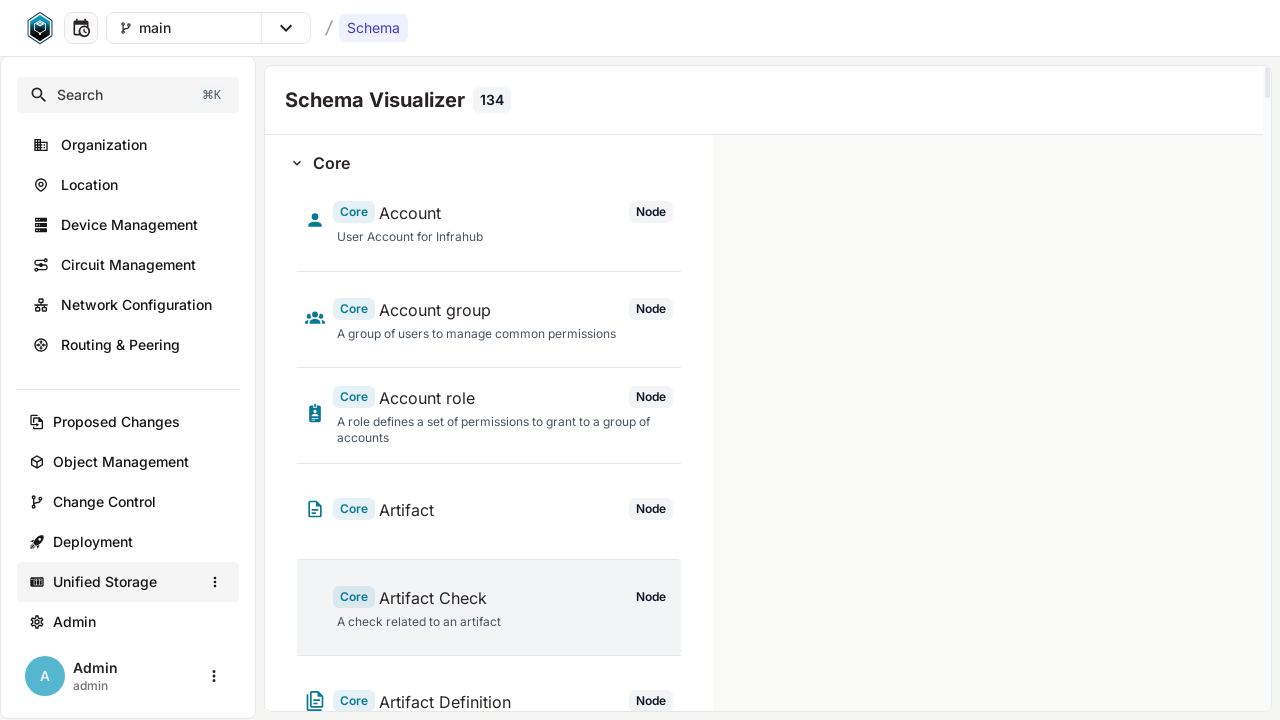Open the Admin user options menu
This screenshot has width=1280, height=720.
coord(214,676)
